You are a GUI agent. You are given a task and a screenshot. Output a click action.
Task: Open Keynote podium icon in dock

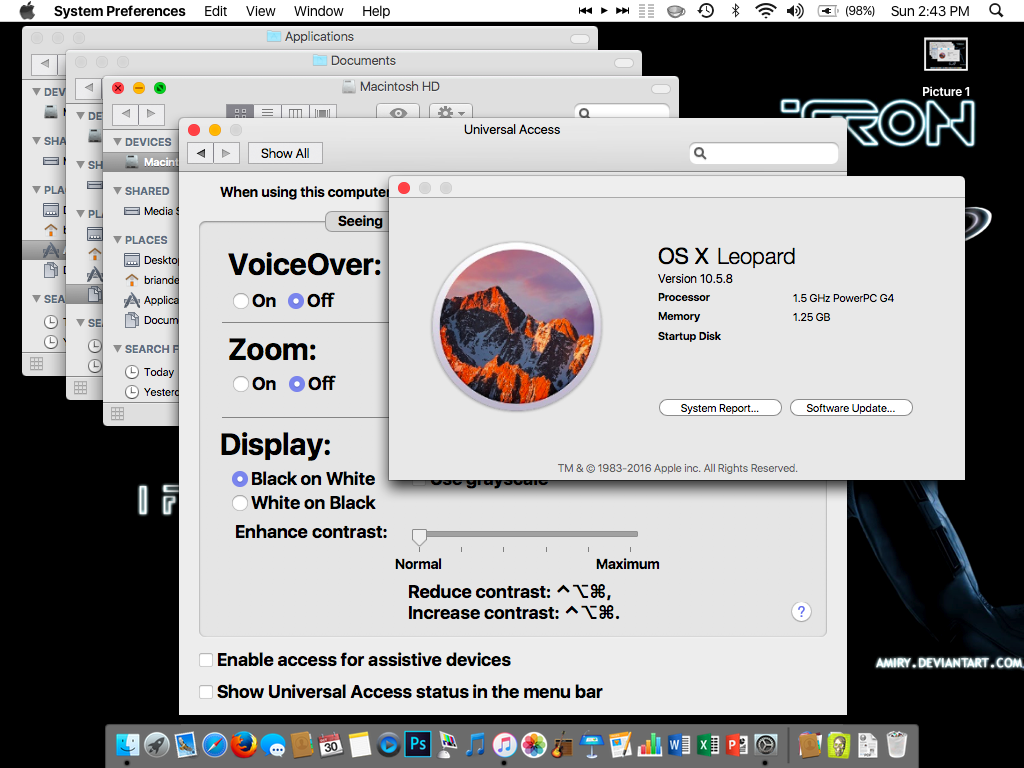(592, 744)
